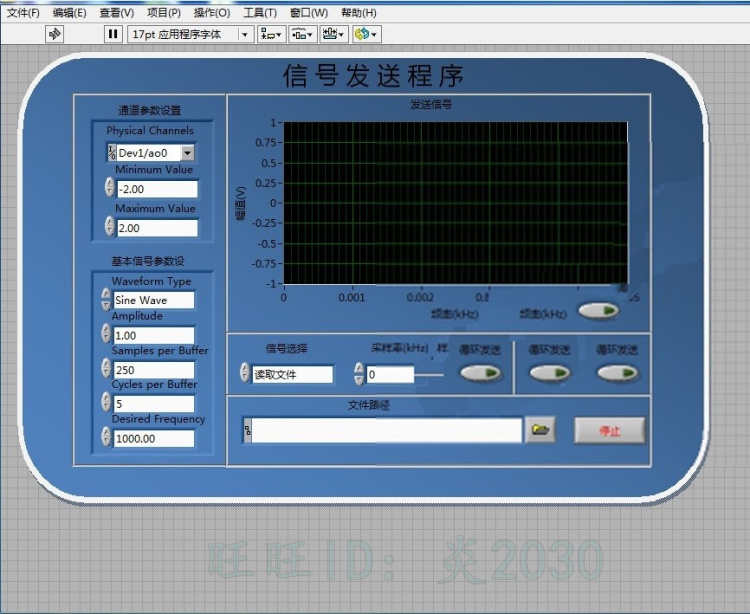Click the 发送信号 waveform graph plot area
Viewport: 750px width, 614px height.
[455, 203]
